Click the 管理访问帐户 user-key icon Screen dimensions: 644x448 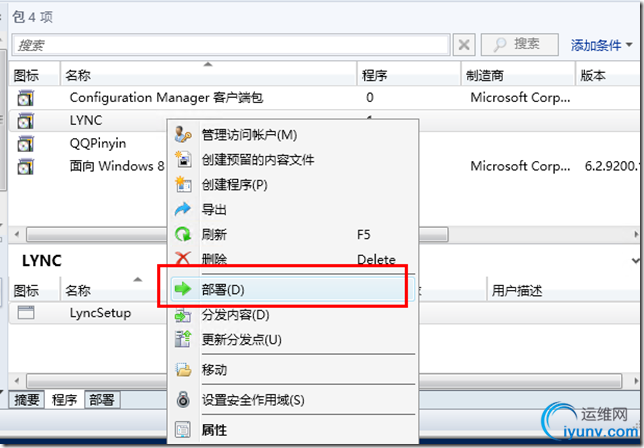coord(183,135)
